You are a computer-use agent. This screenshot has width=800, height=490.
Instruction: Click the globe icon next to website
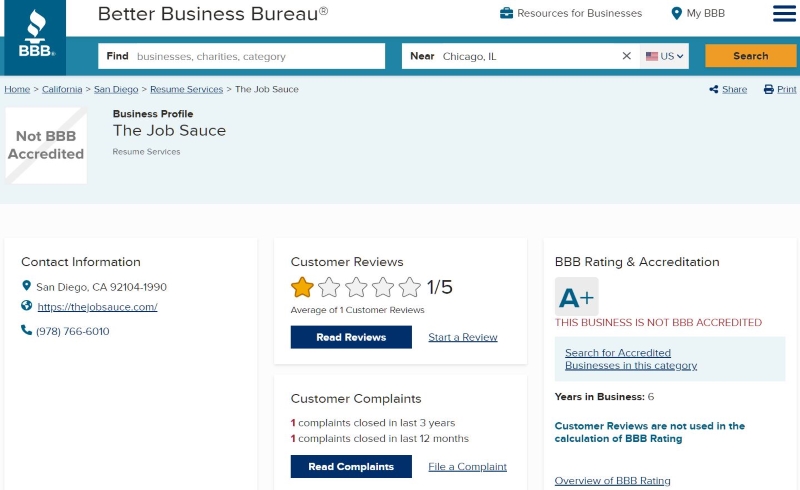(27, 305)
